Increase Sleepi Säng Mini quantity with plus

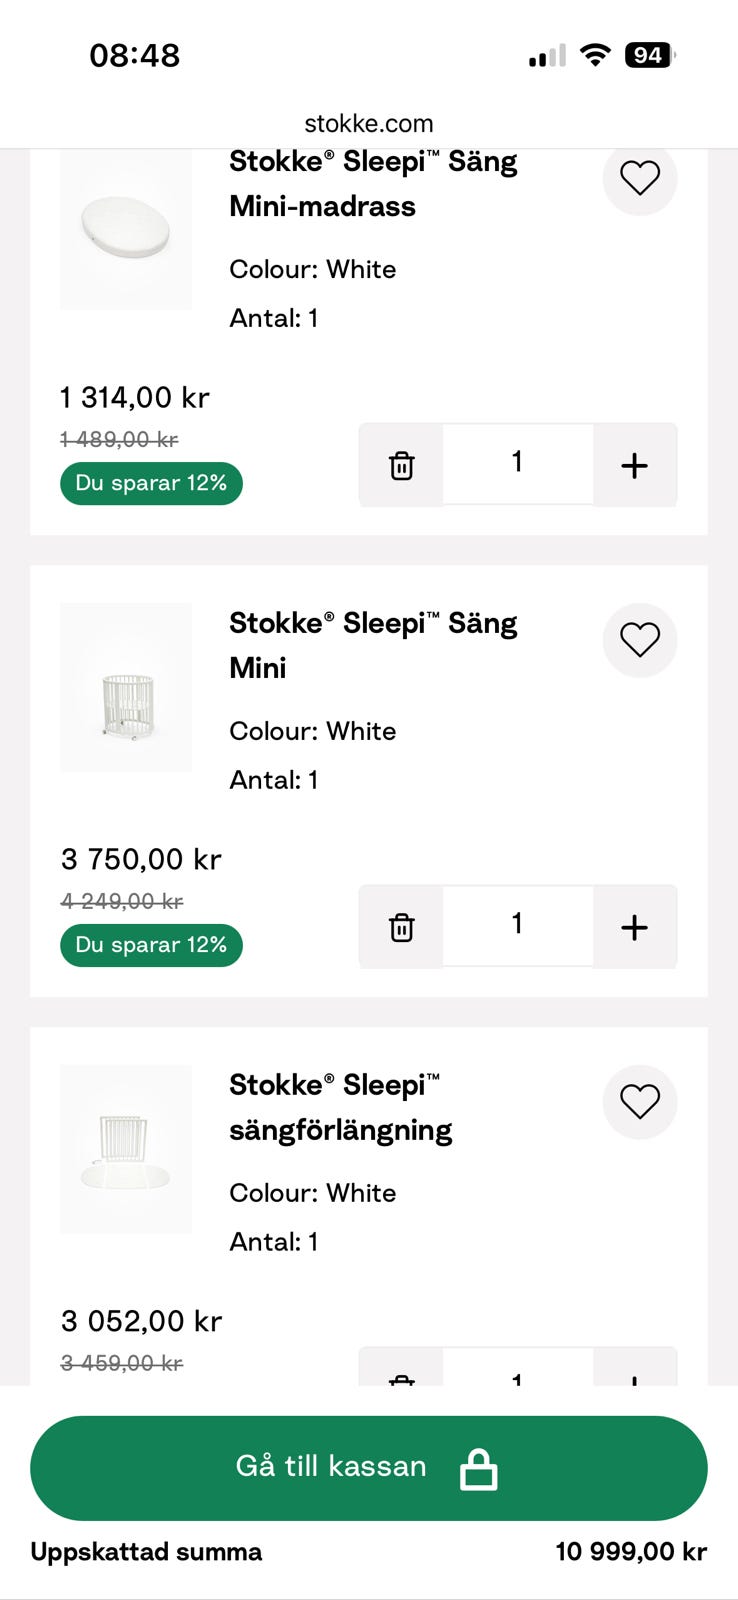click(634, 927)
